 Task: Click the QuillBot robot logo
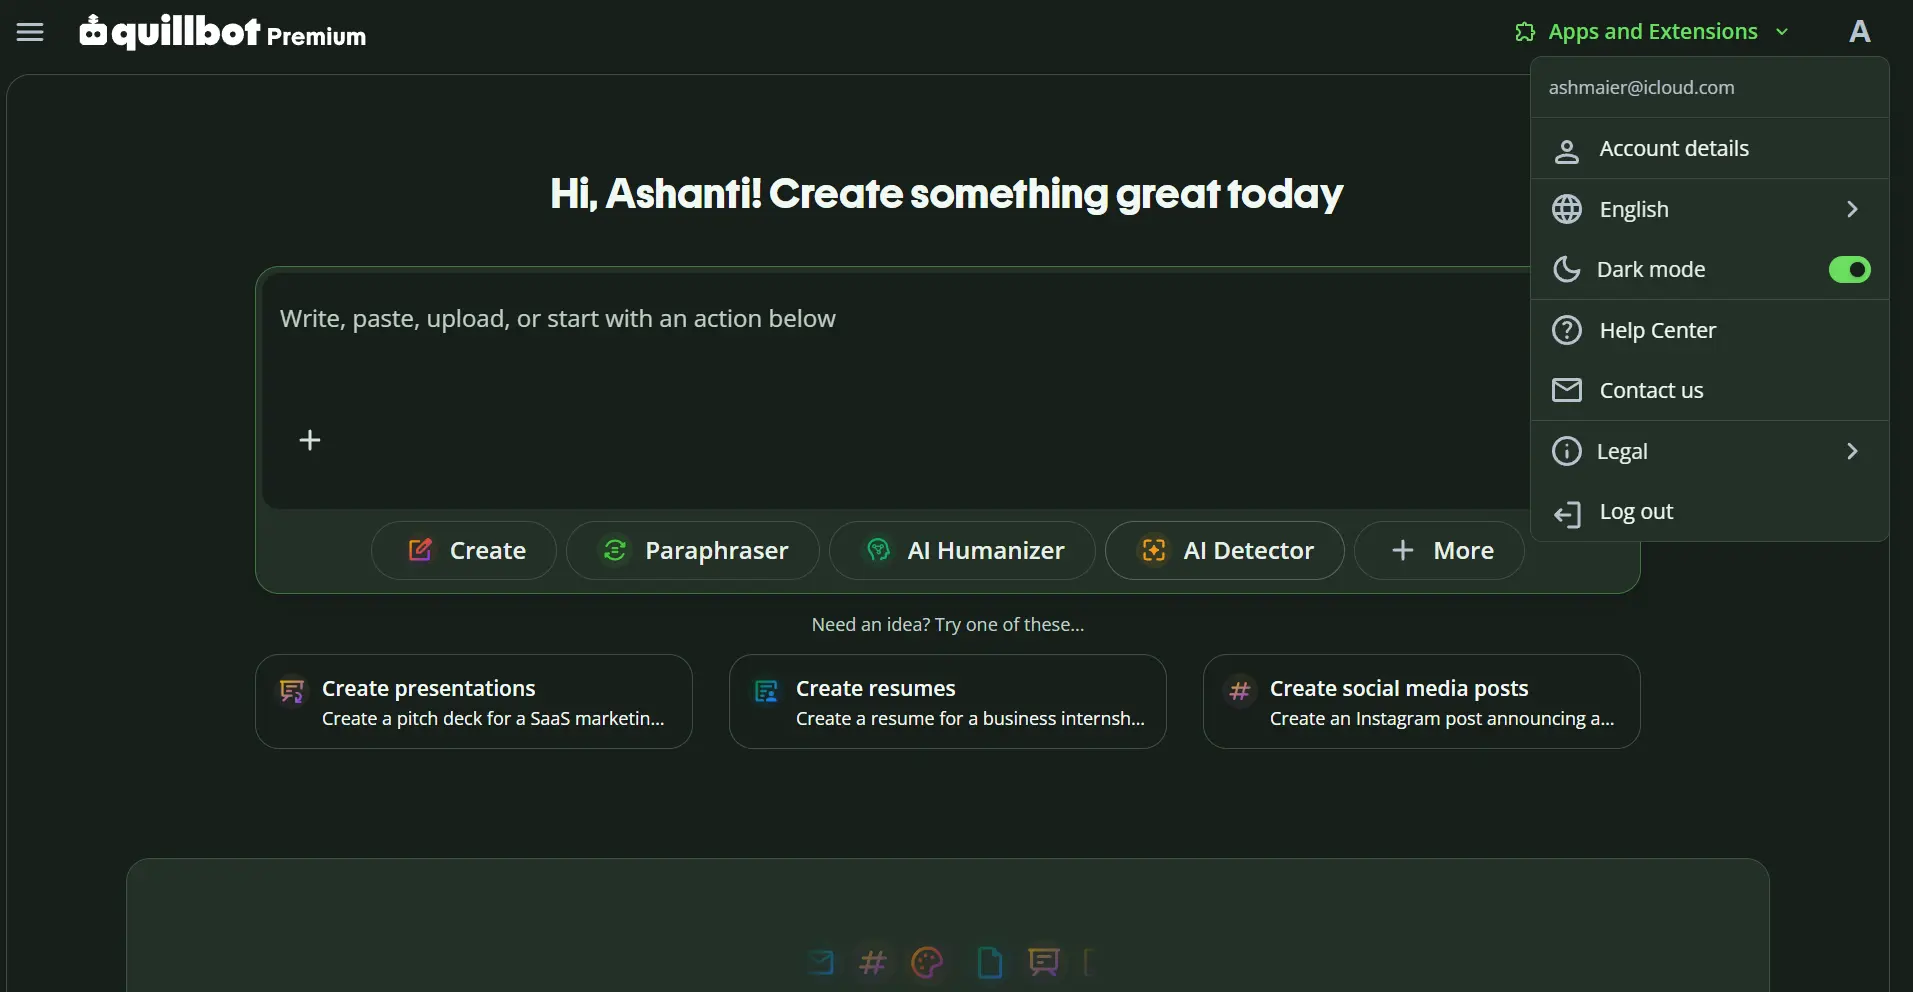93,31
